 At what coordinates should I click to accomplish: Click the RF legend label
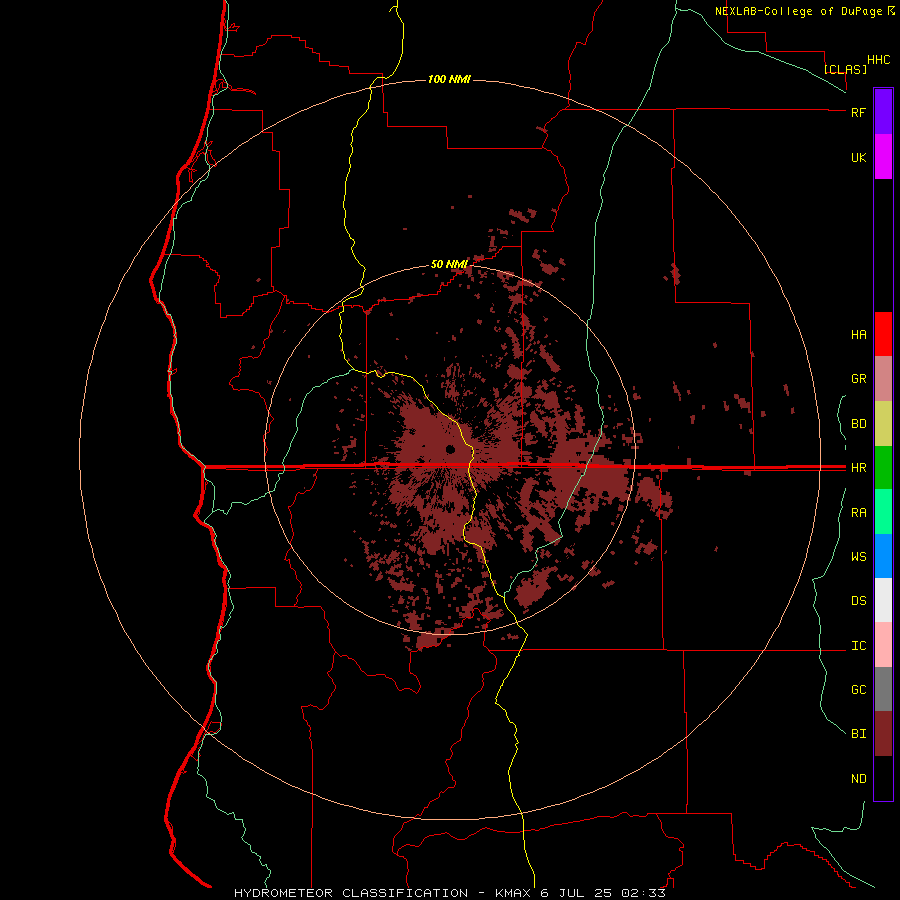point(858,112)
